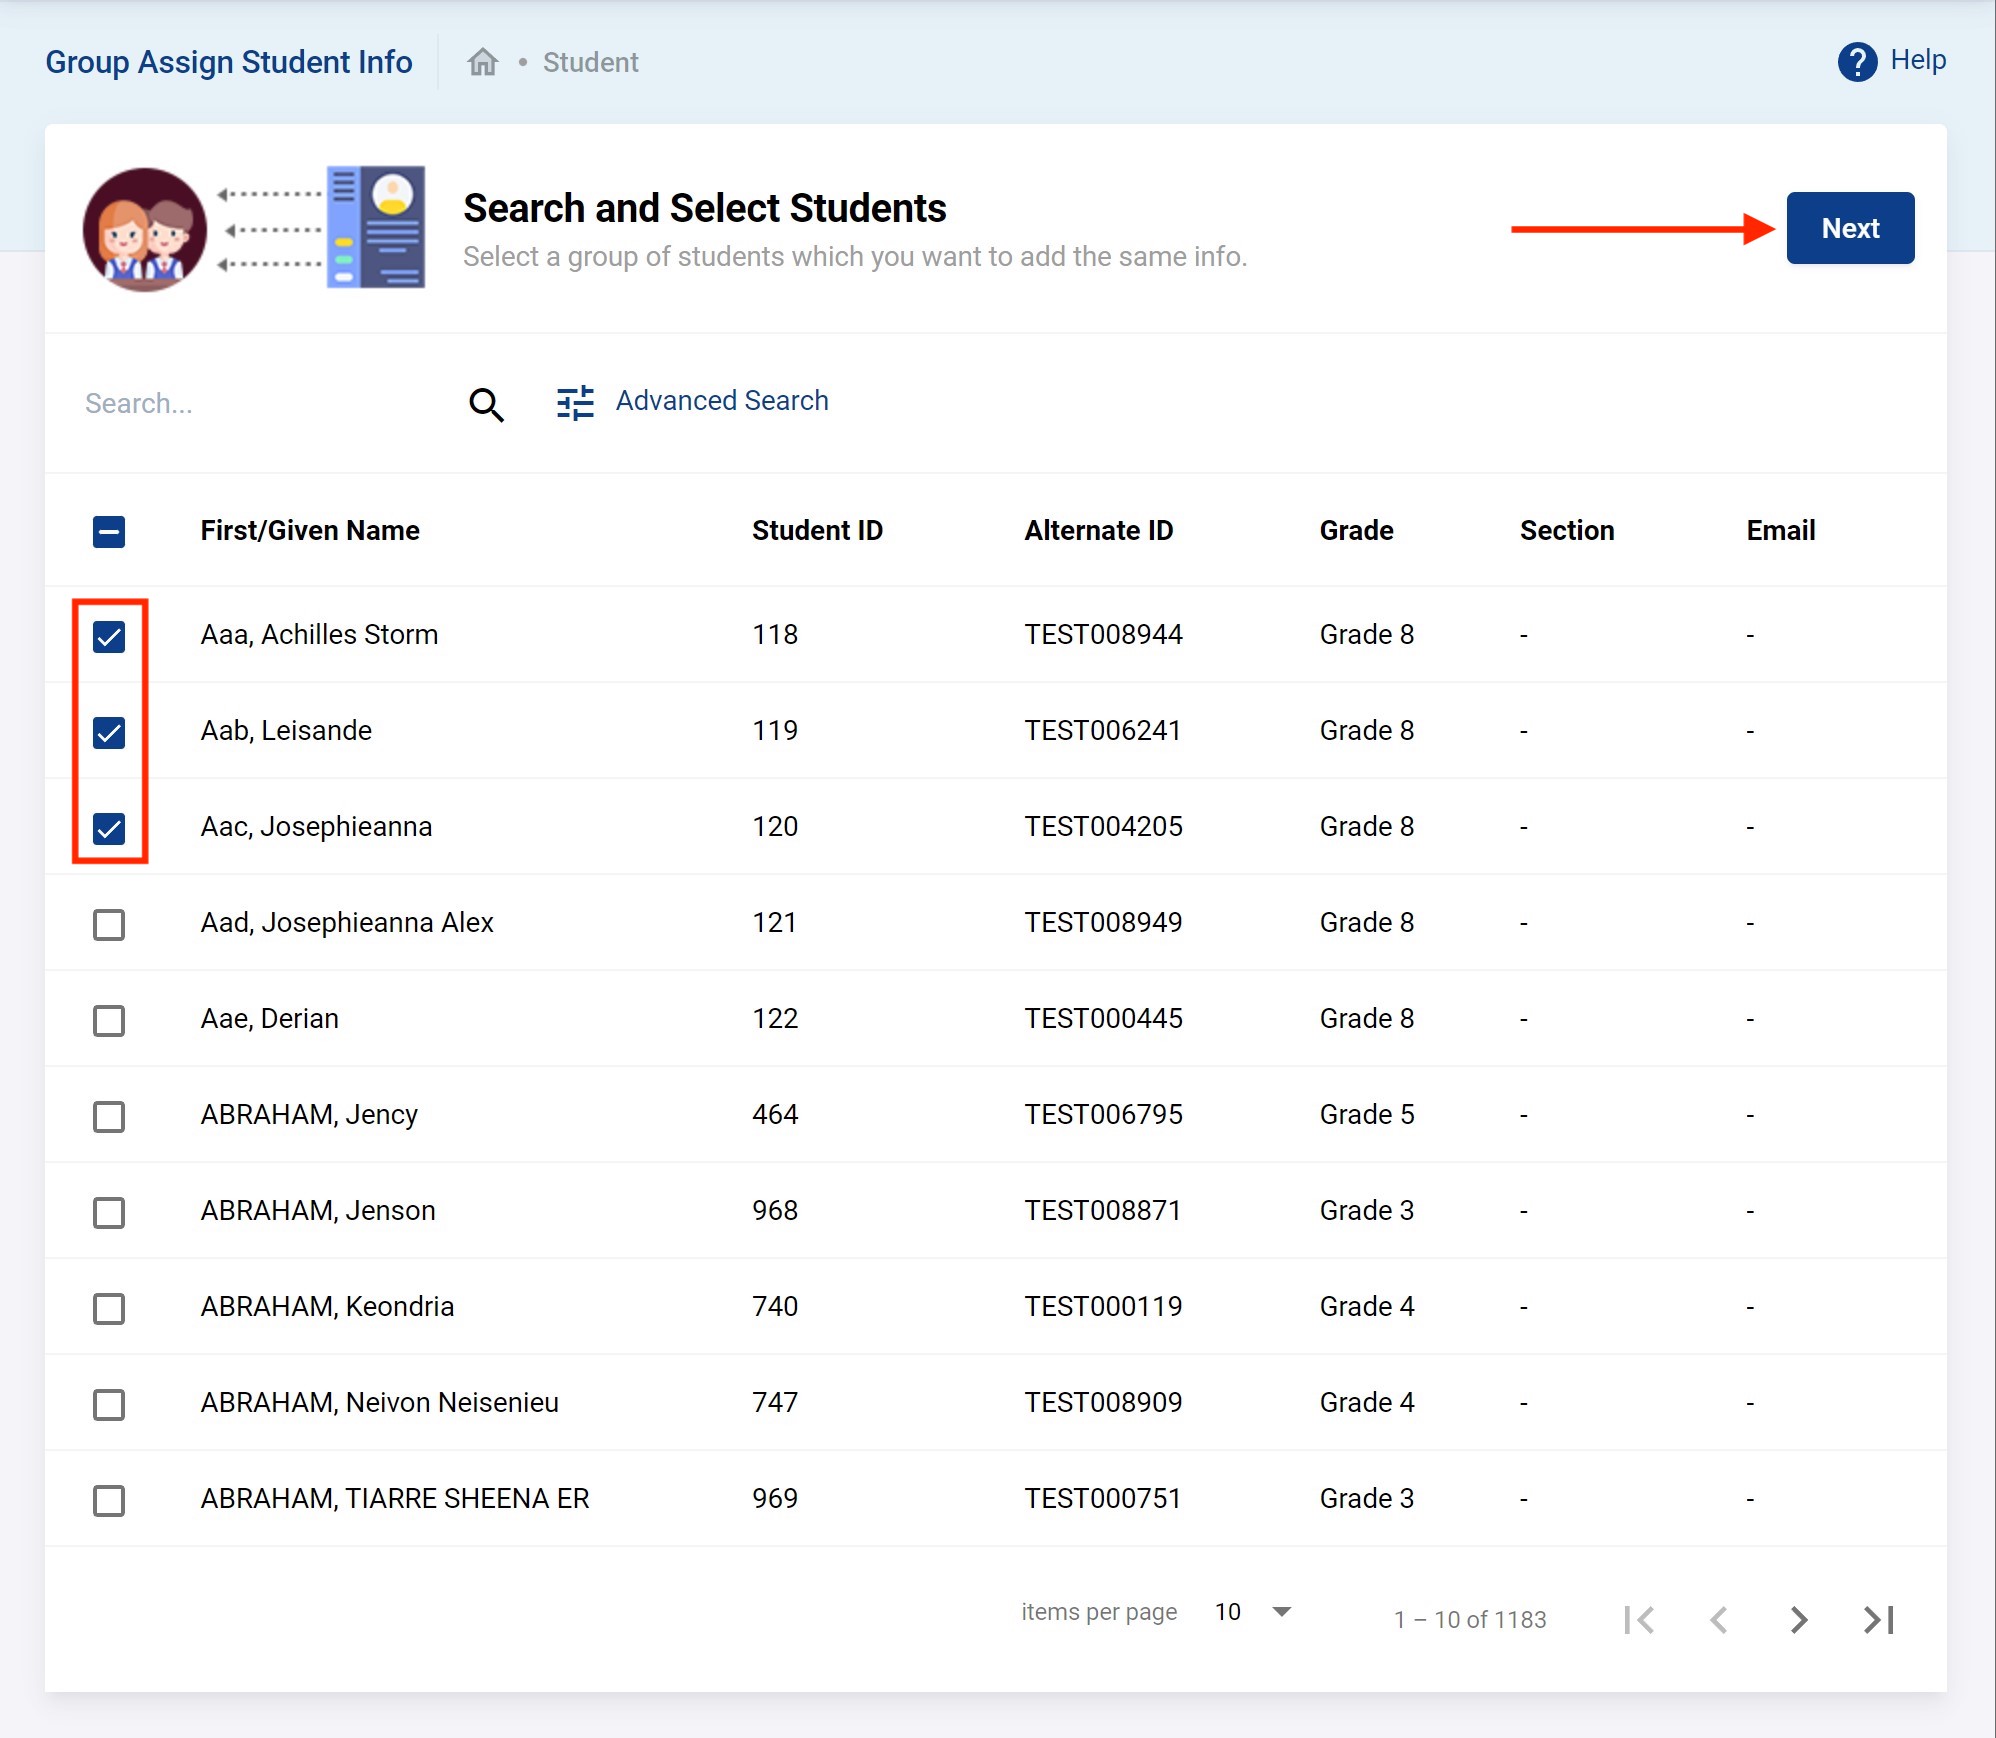1996x1738 pixels.
Task: Open the Advanced Search link
Action: click(x=721, y=401)
